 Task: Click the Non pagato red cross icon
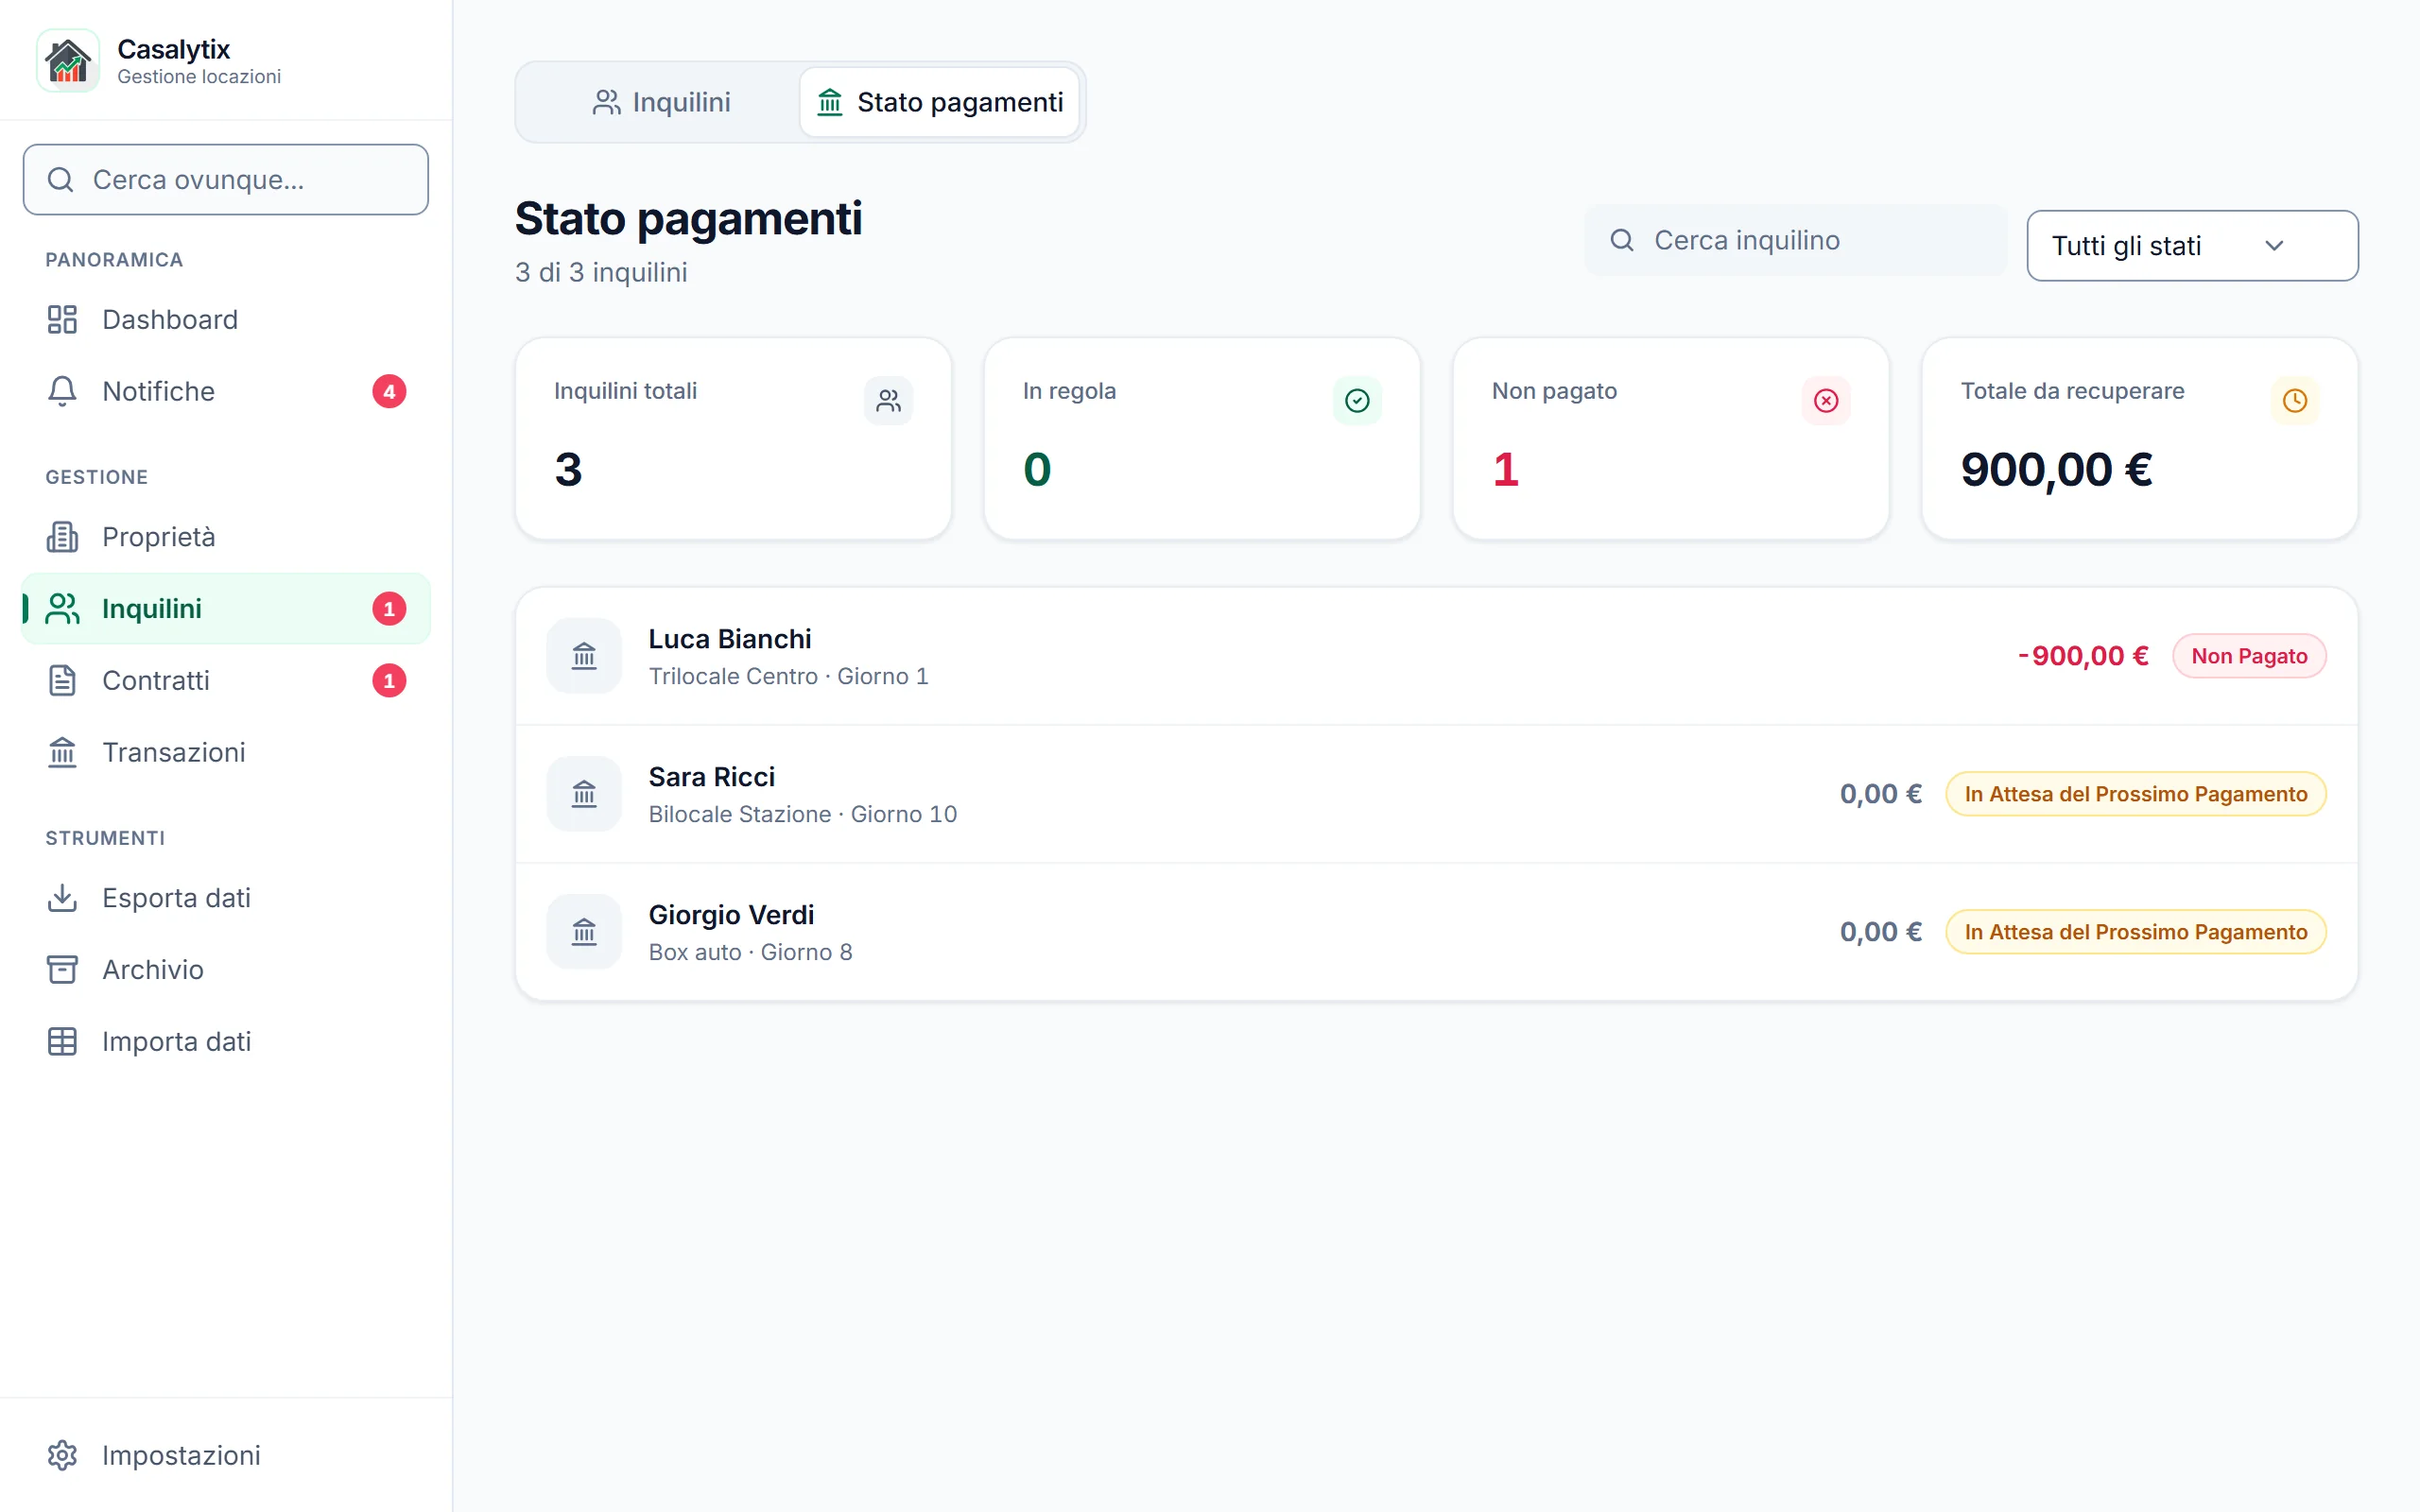(1826, 401)
